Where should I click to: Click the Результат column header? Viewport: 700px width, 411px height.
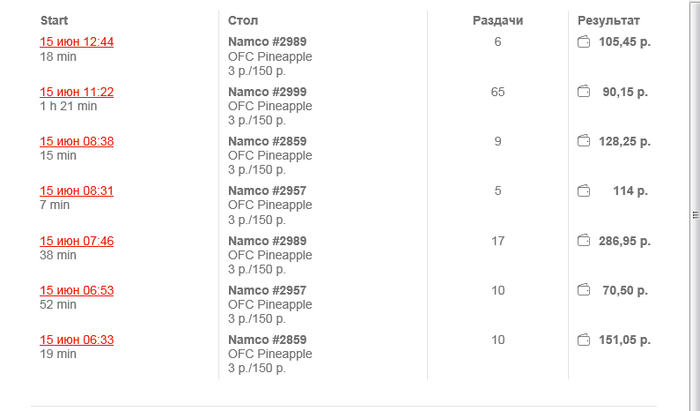pyautogui.click(x=609, y=20)
